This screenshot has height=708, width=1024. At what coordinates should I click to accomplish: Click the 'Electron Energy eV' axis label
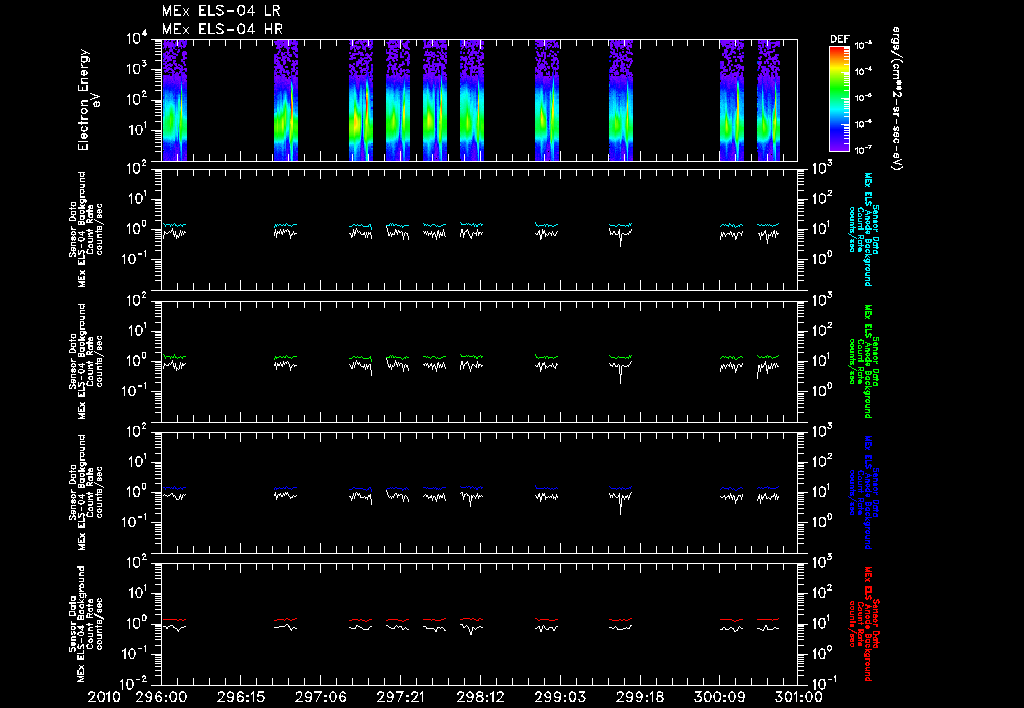point(88,99)
